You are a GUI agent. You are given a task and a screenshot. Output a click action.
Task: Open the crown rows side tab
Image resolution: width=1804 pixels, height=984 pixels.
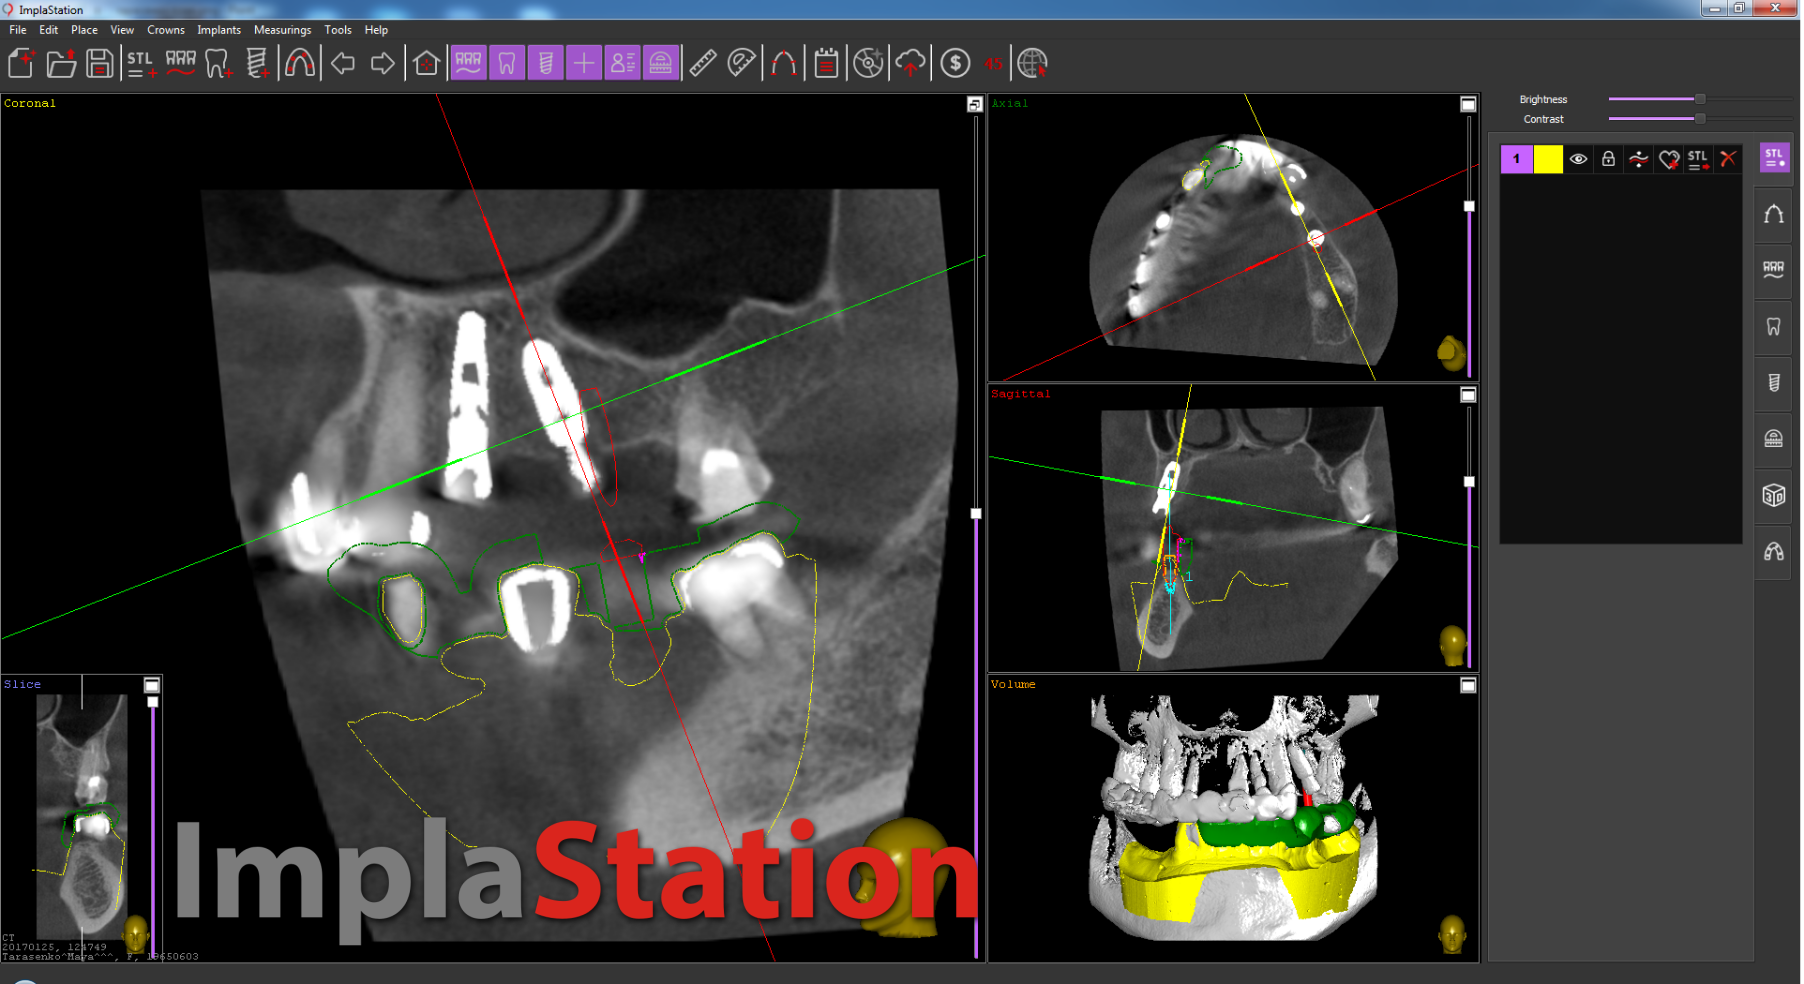pos(1773,270)
